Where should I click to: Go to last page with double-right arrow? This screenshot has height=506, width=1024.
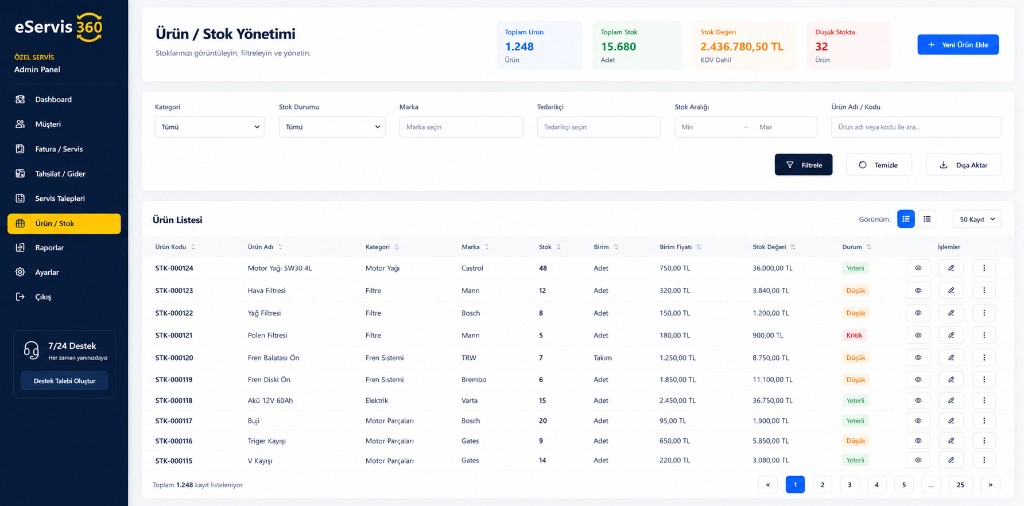pos(991,484)
